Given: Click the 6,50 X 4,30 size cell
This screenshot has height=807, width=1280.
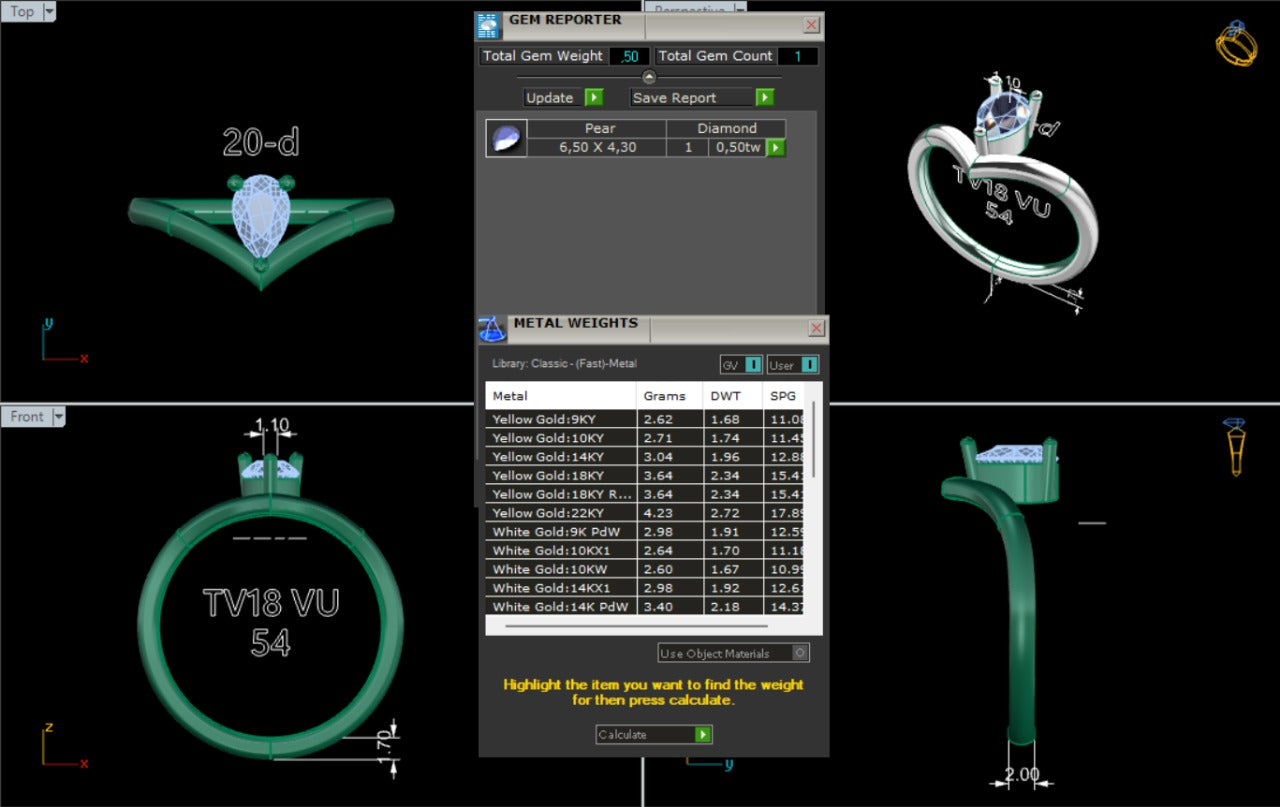Looking at the screenshot, I should pyautogui.click(x=597, y=147).
